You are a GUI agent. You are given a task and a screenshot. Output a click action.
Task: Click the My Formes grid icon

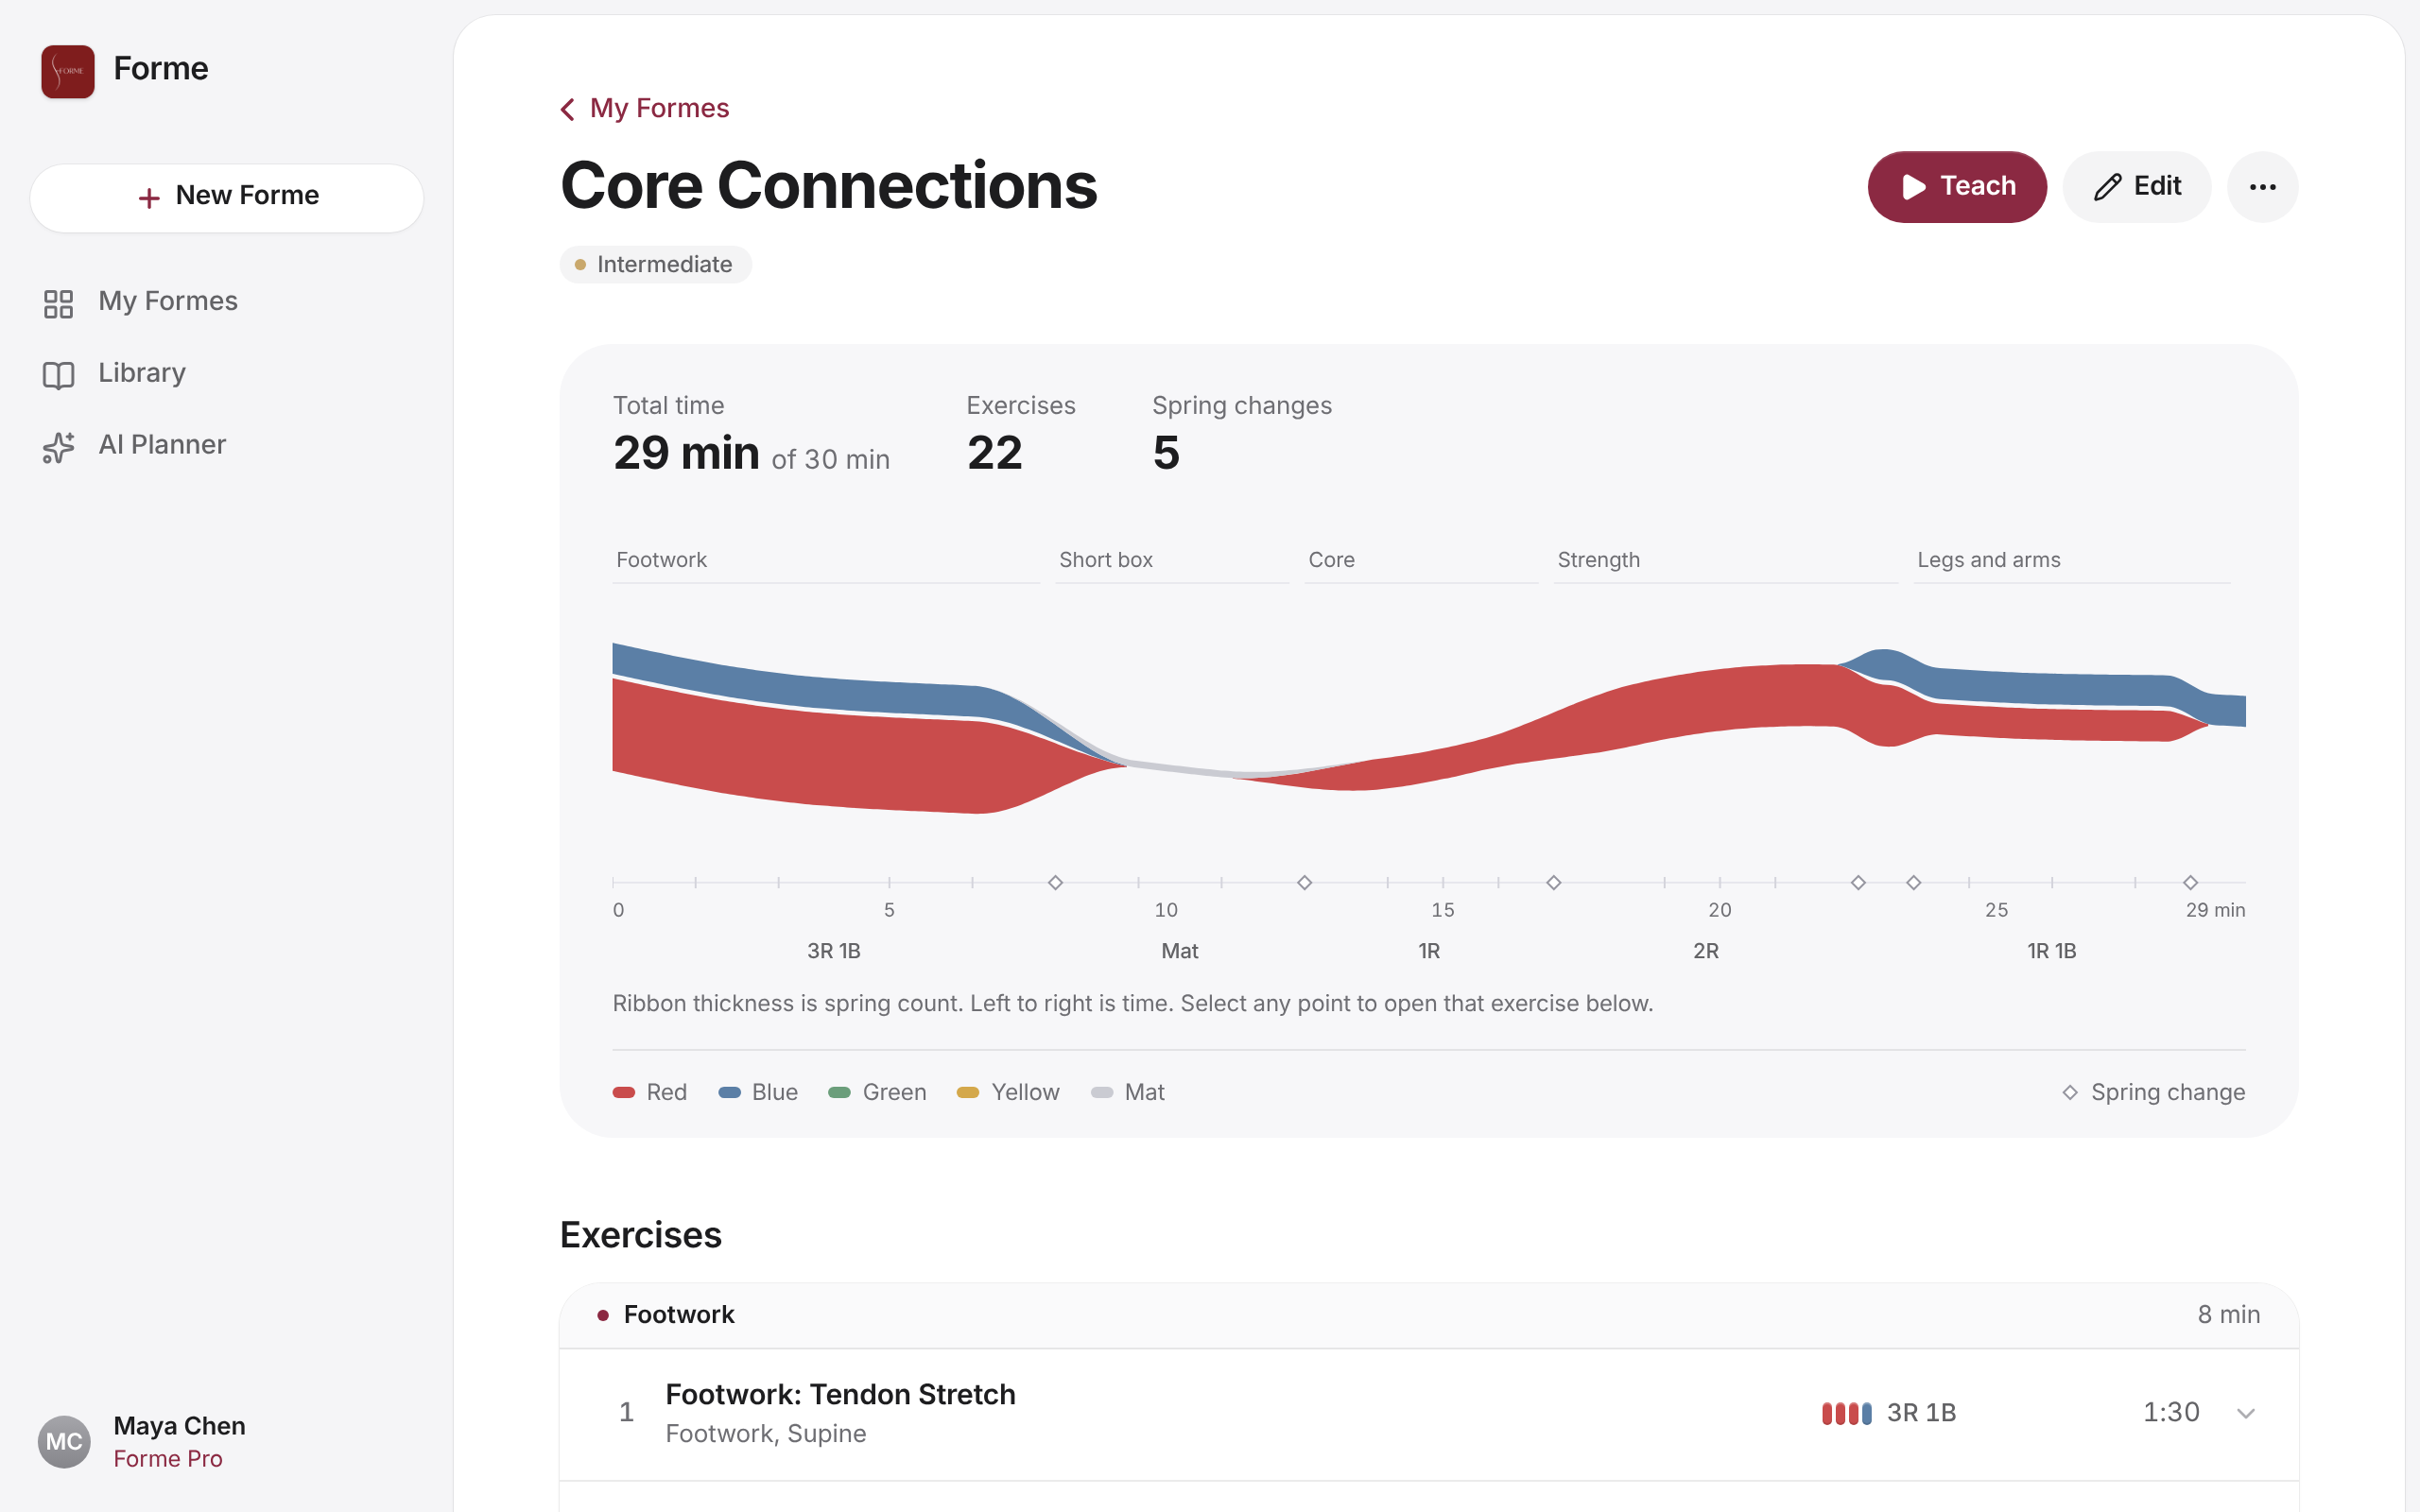point(59,303)
